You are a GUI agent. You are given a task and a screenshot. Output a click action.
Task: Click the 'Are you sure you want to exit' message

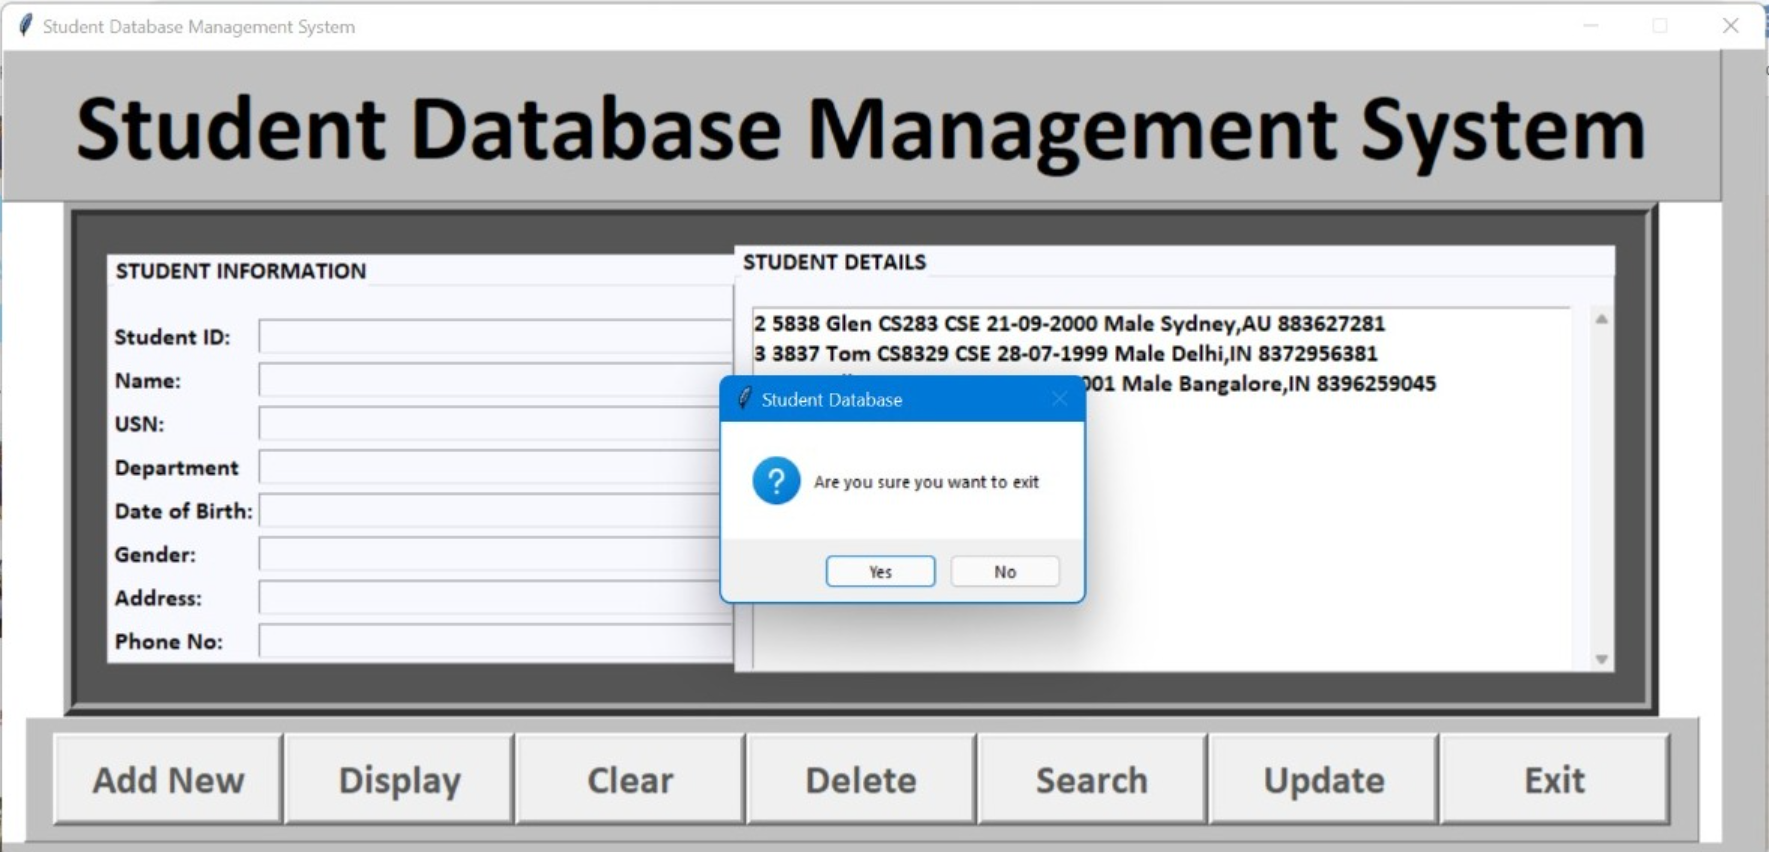coord(926,482)
